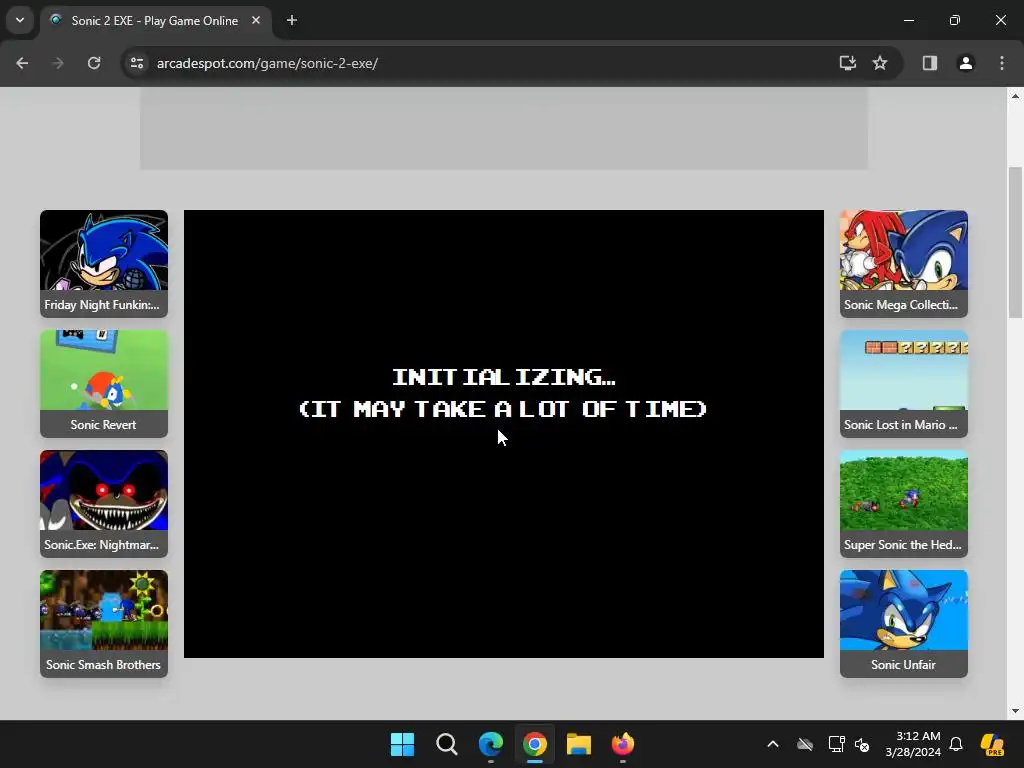Viewport: 1024px width, 768px height.
Task: Open the network status tray icon
Action: click(x=836, y=744)
